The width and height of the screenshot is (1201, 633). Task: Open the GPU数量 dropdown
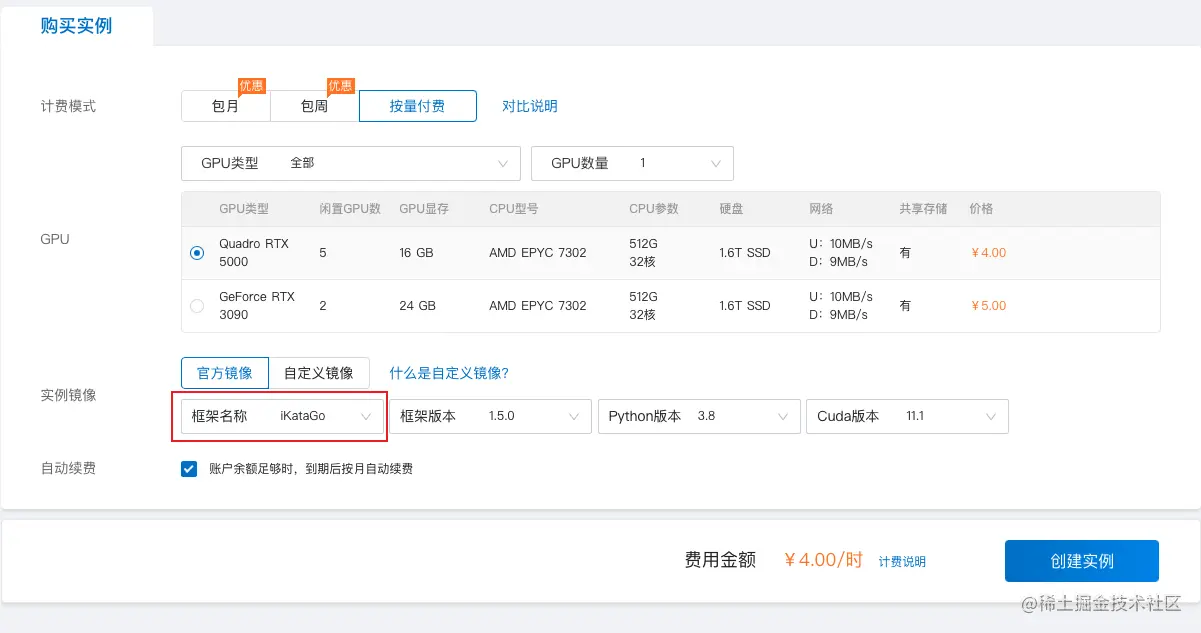631,163
